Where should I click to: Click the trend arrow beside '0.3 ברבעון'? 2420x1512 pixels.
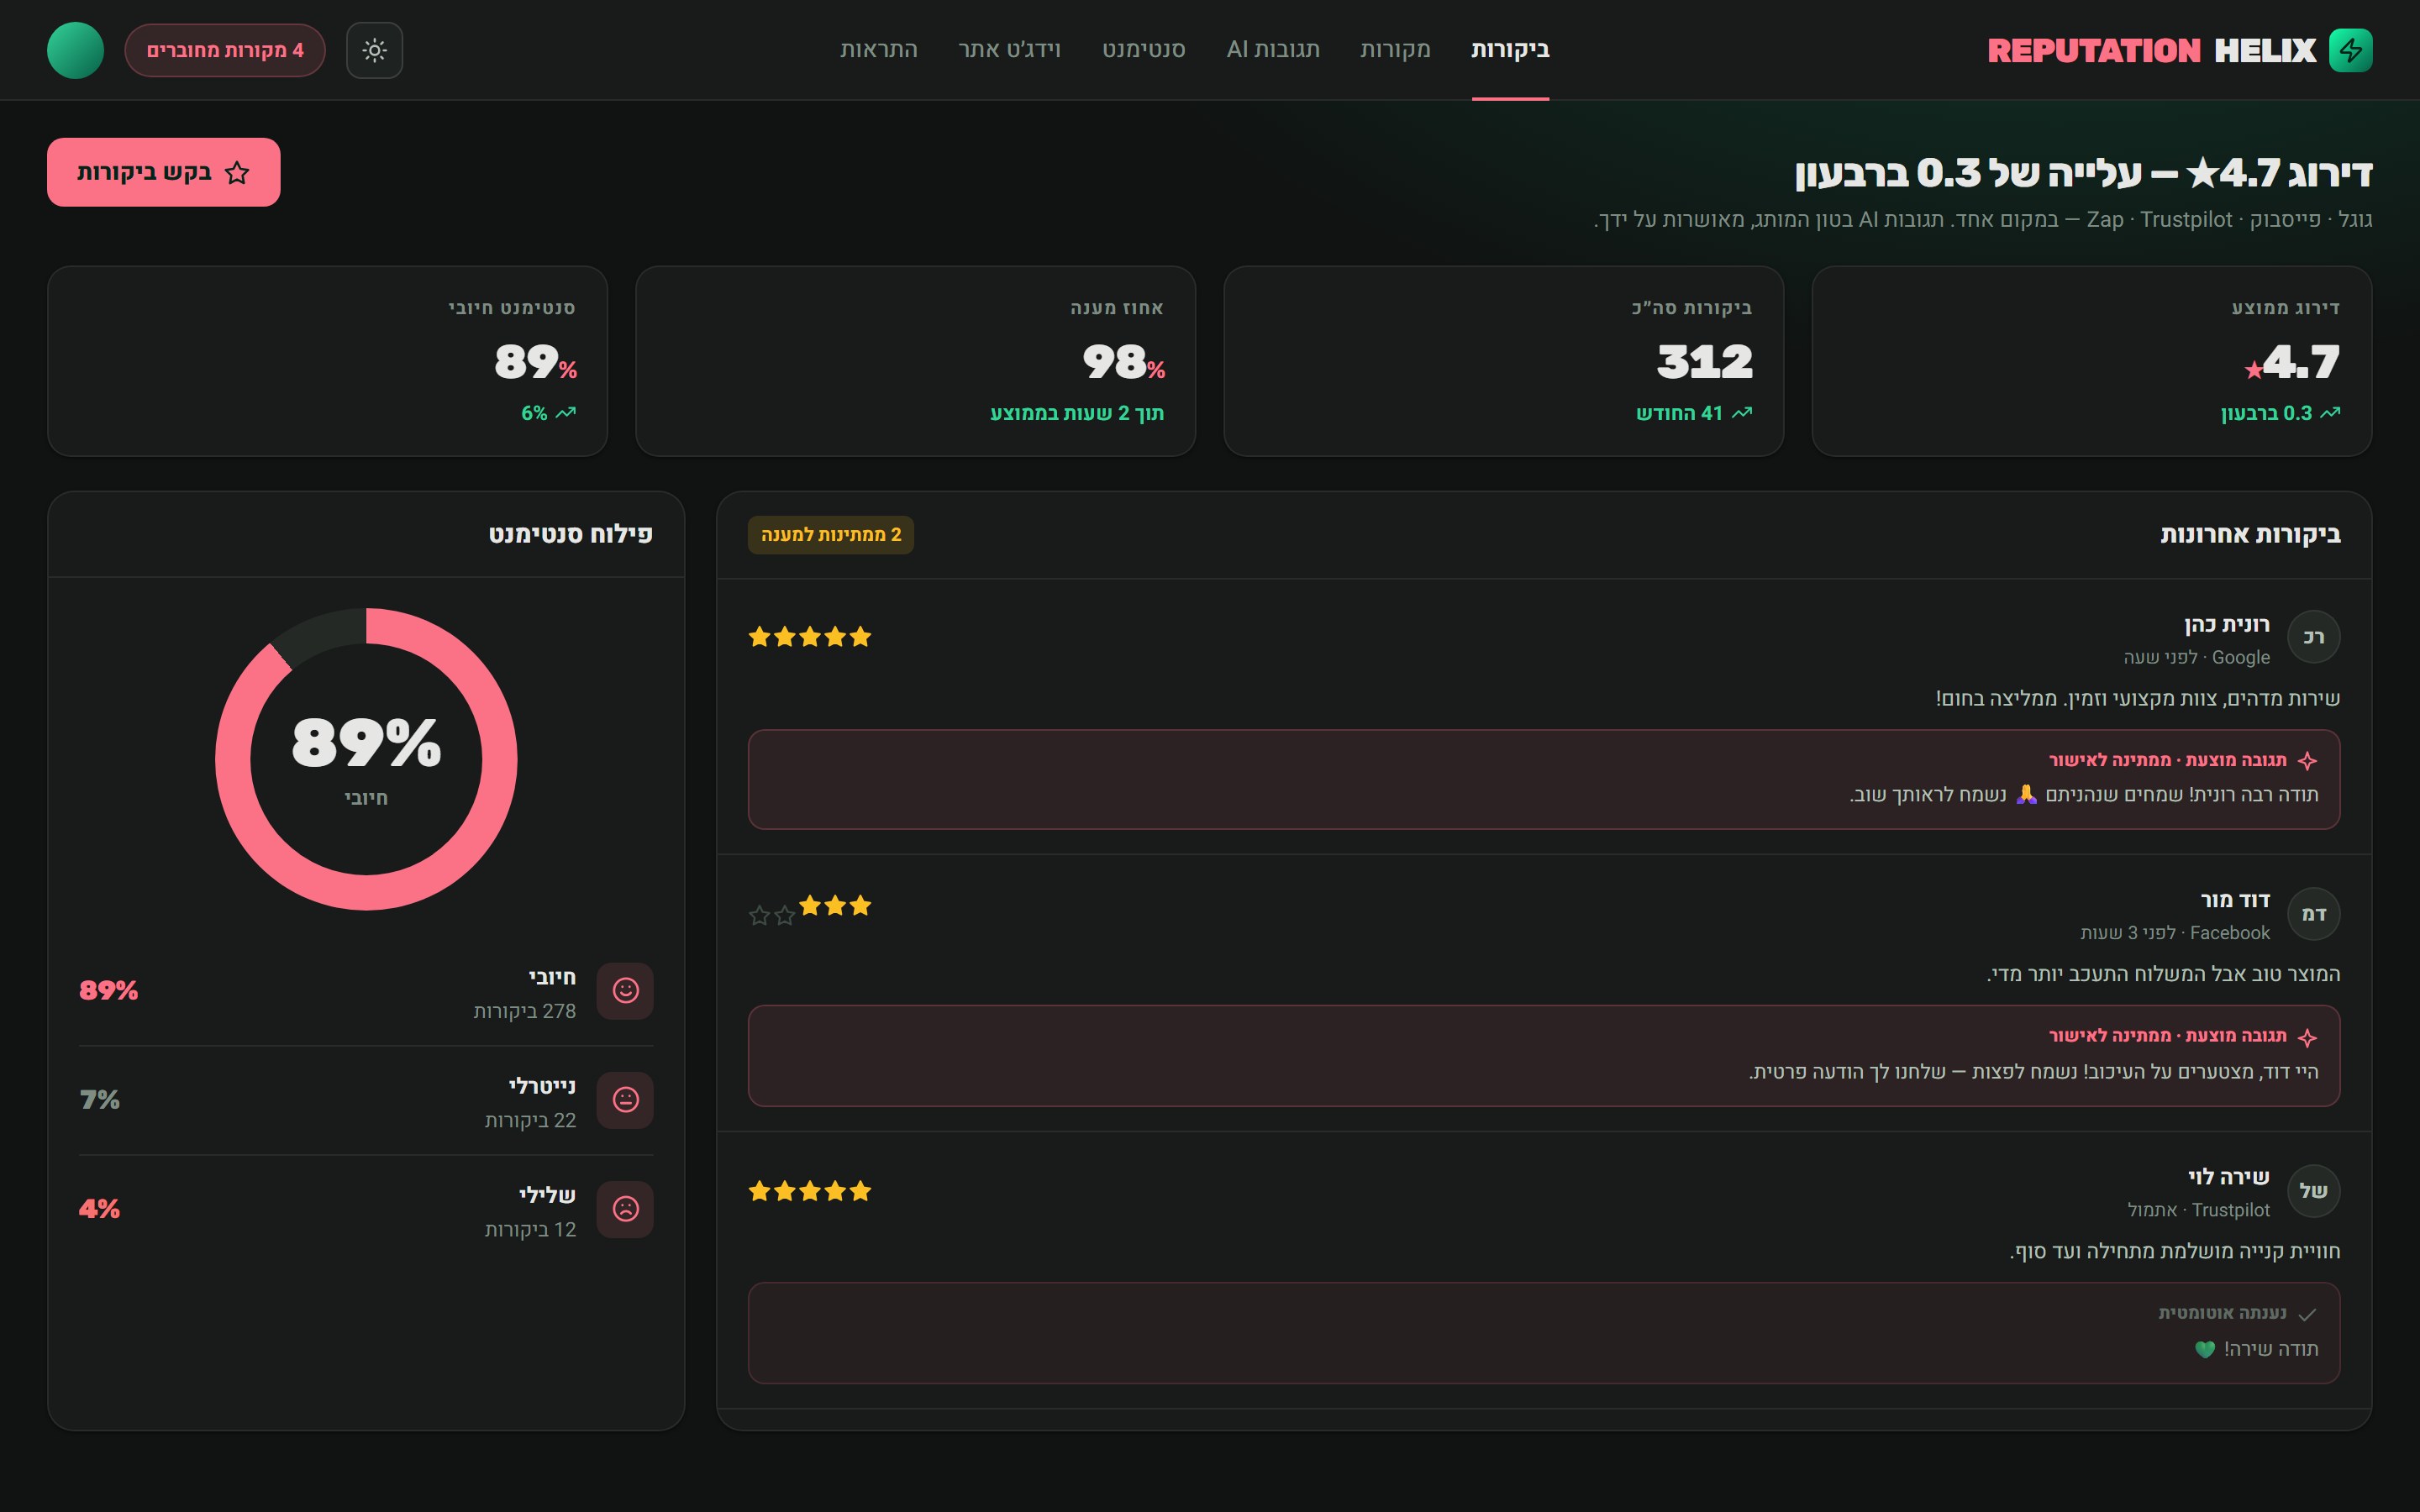coord(2329,413)
